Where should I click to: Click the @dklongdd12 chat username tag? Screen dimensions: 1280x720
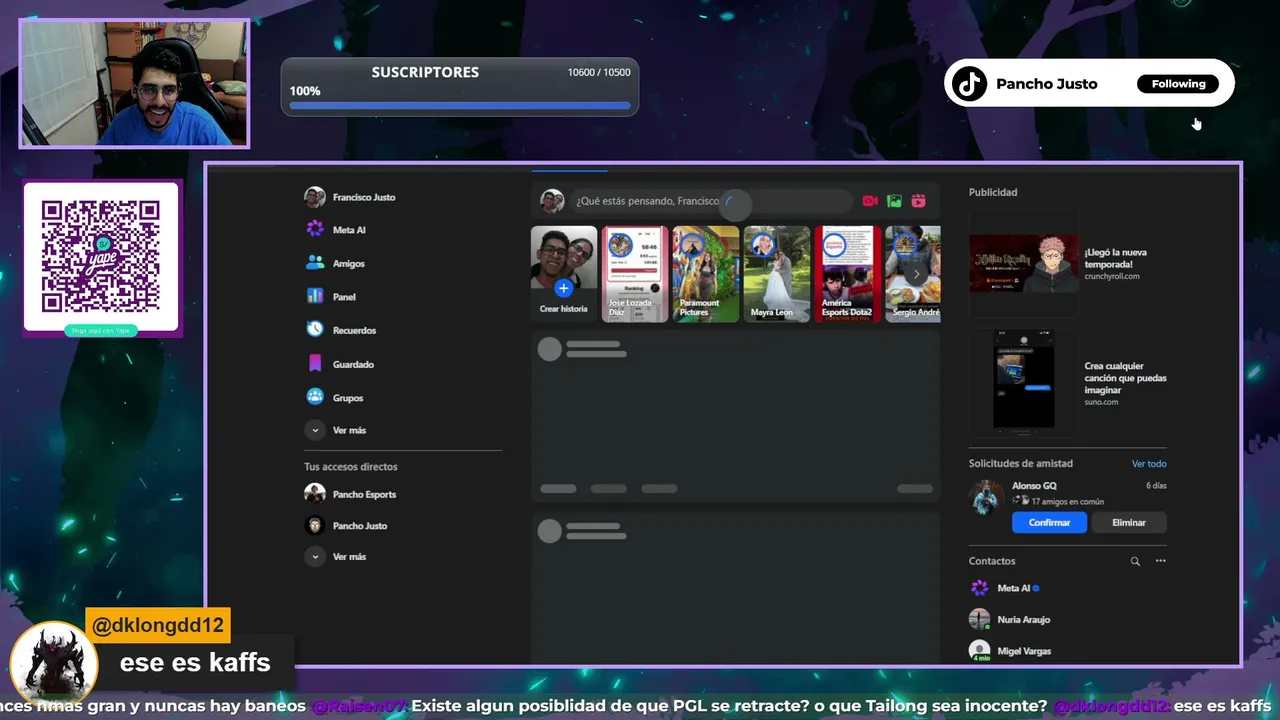158,626
